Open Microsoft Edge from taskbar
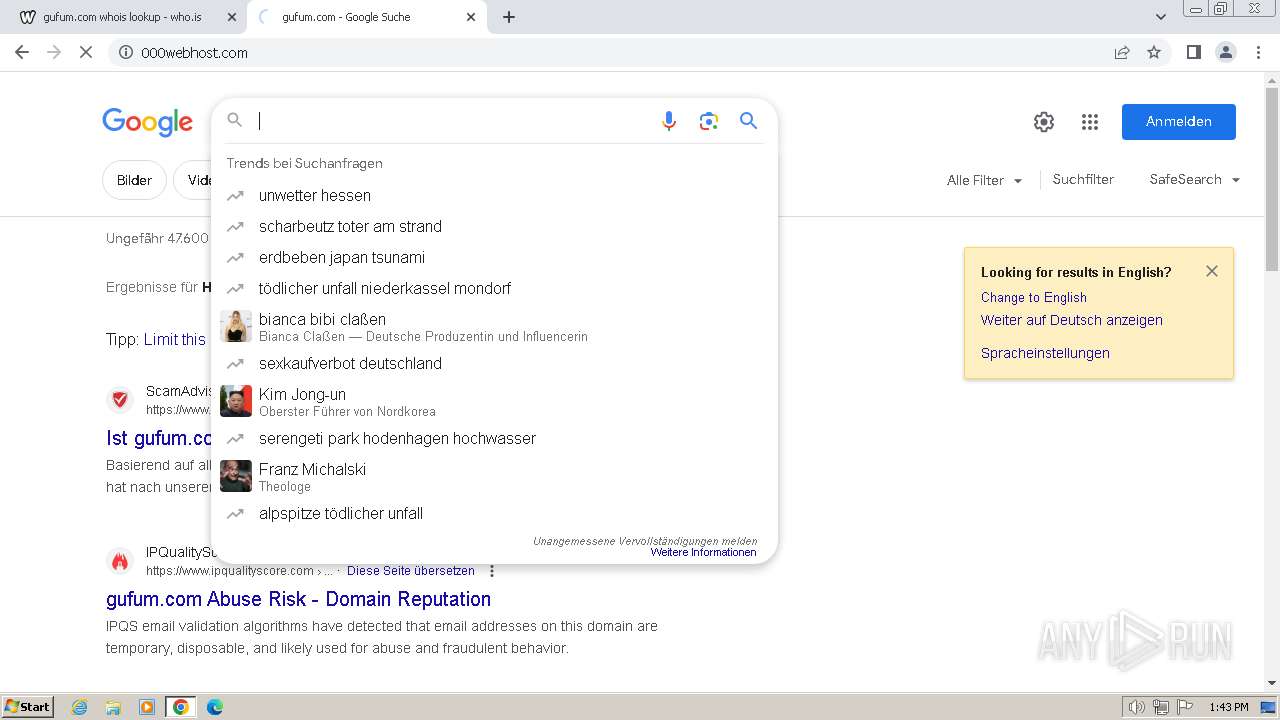Viewport: 1280px width, 720px height. [x=215, y=707]
